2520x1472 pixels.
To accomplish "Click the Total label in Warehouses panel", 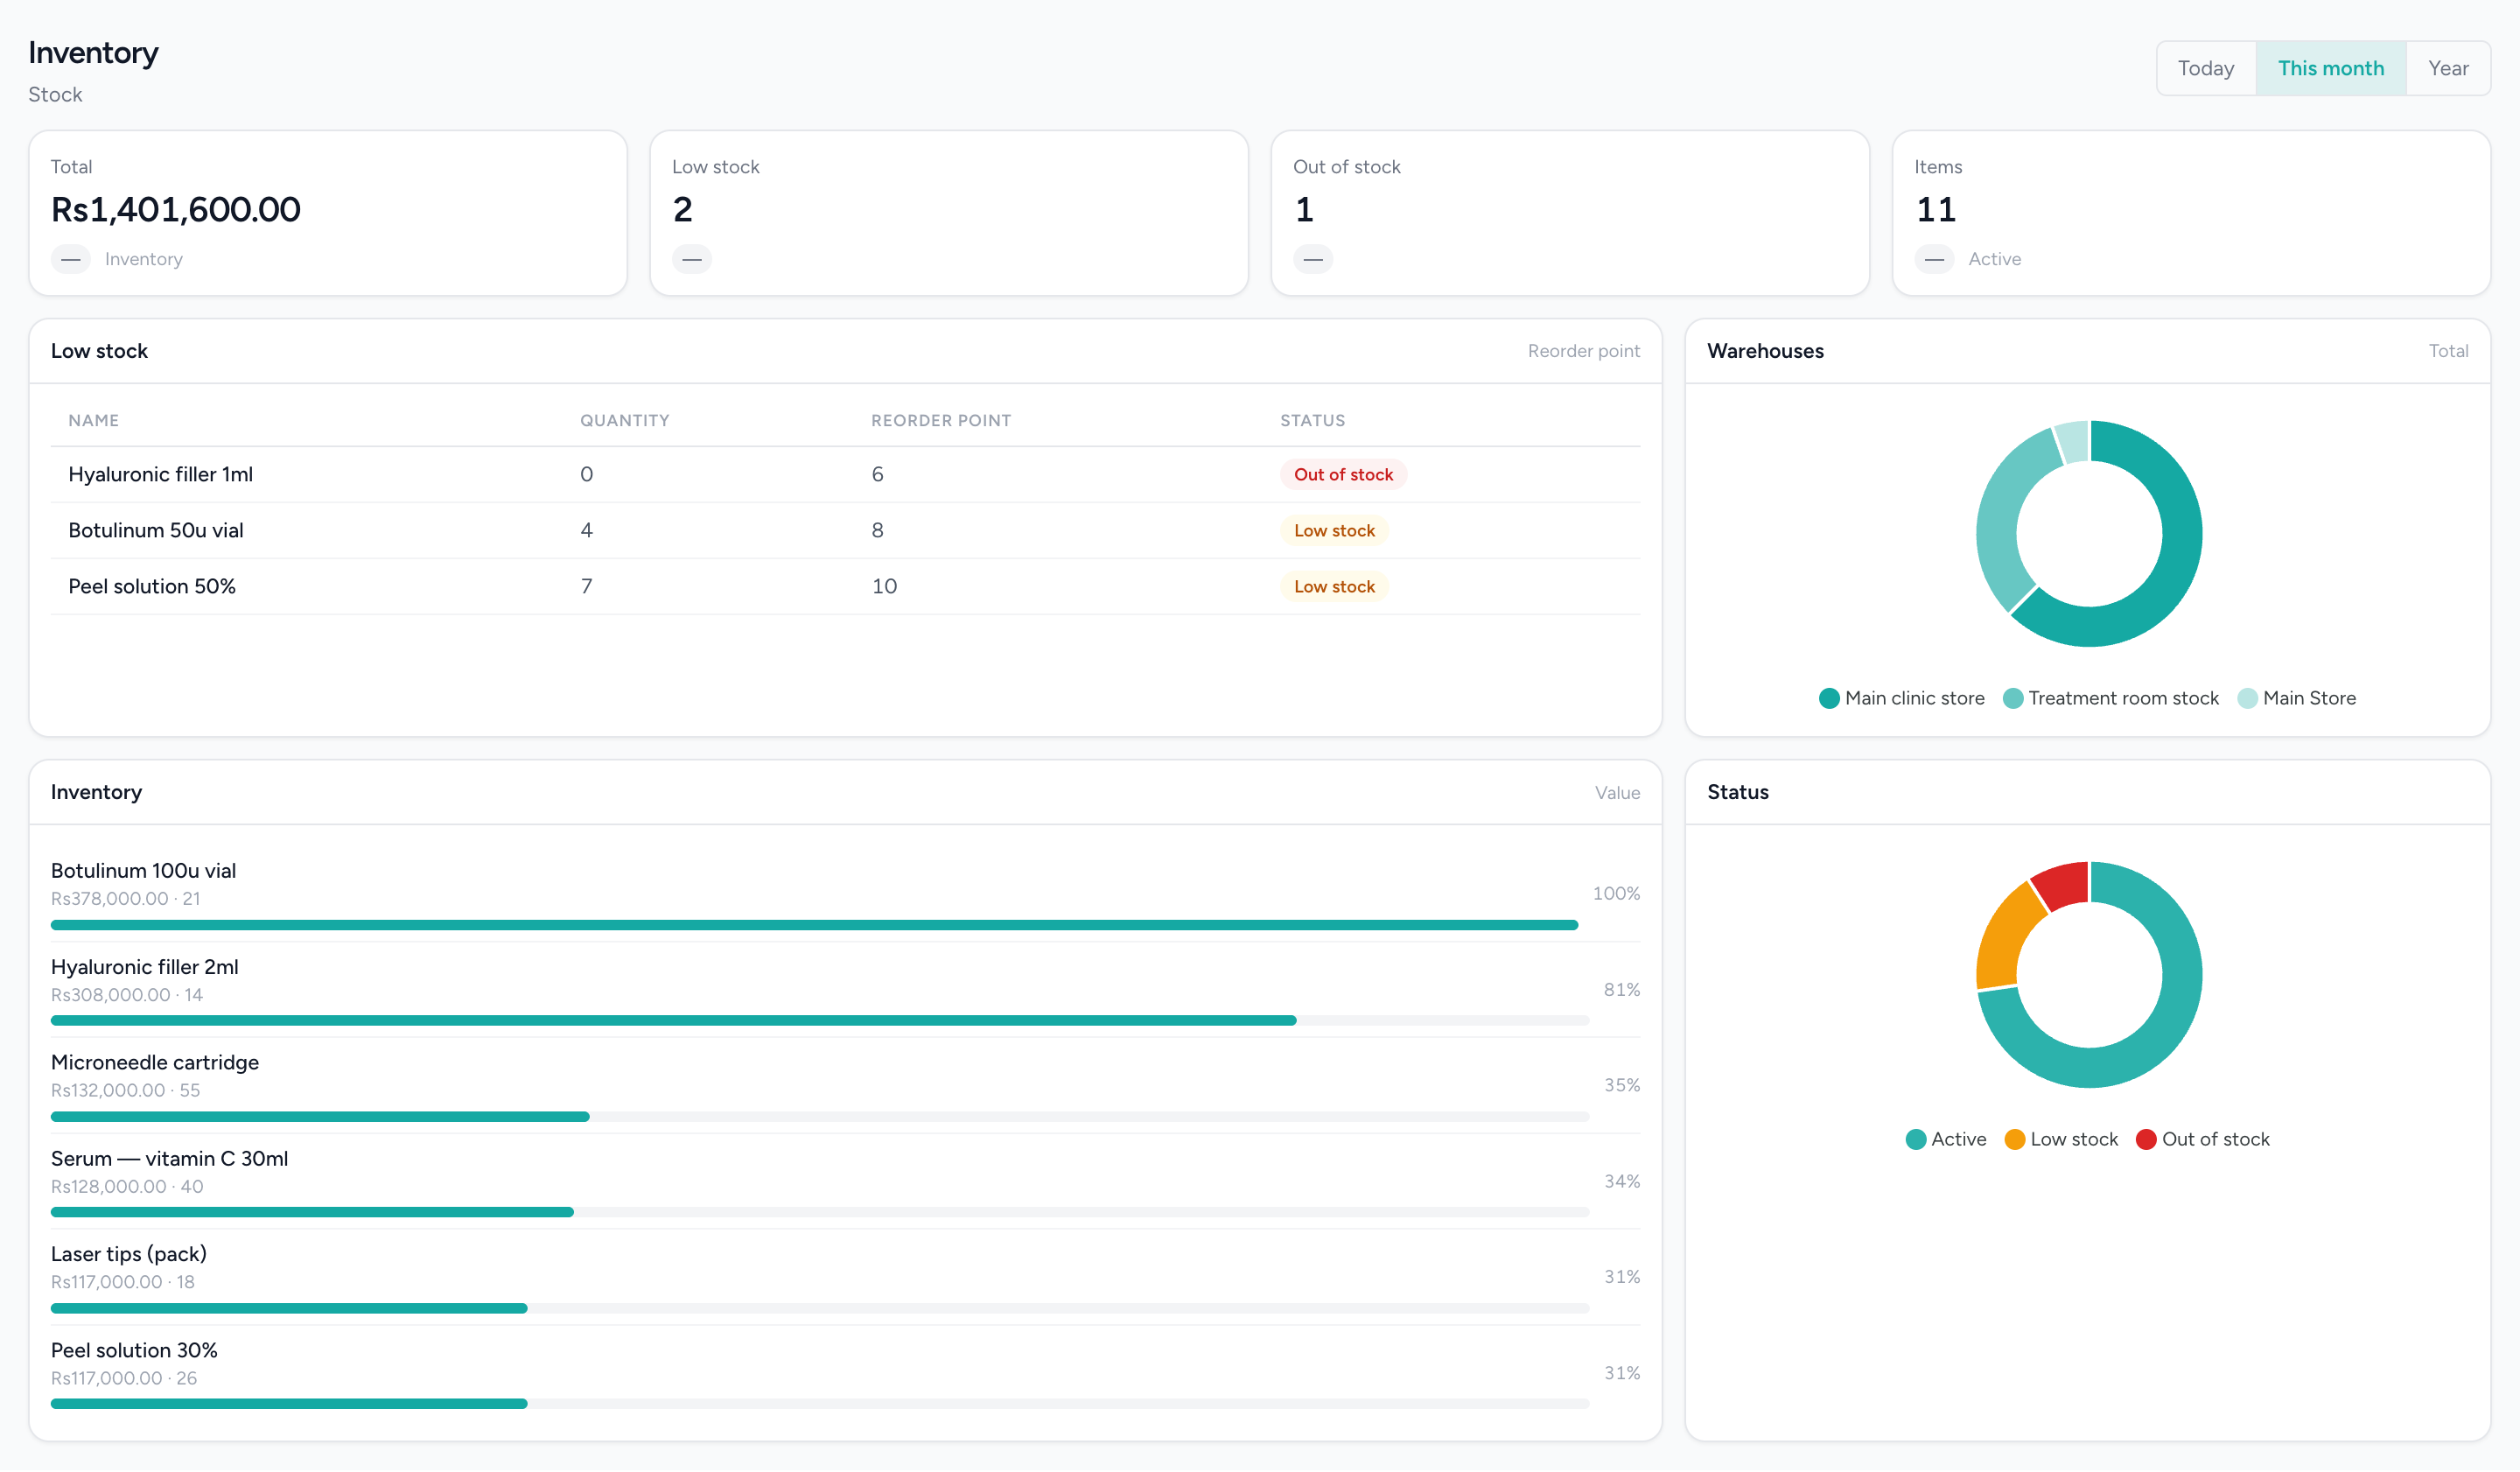I will 2448,351.
